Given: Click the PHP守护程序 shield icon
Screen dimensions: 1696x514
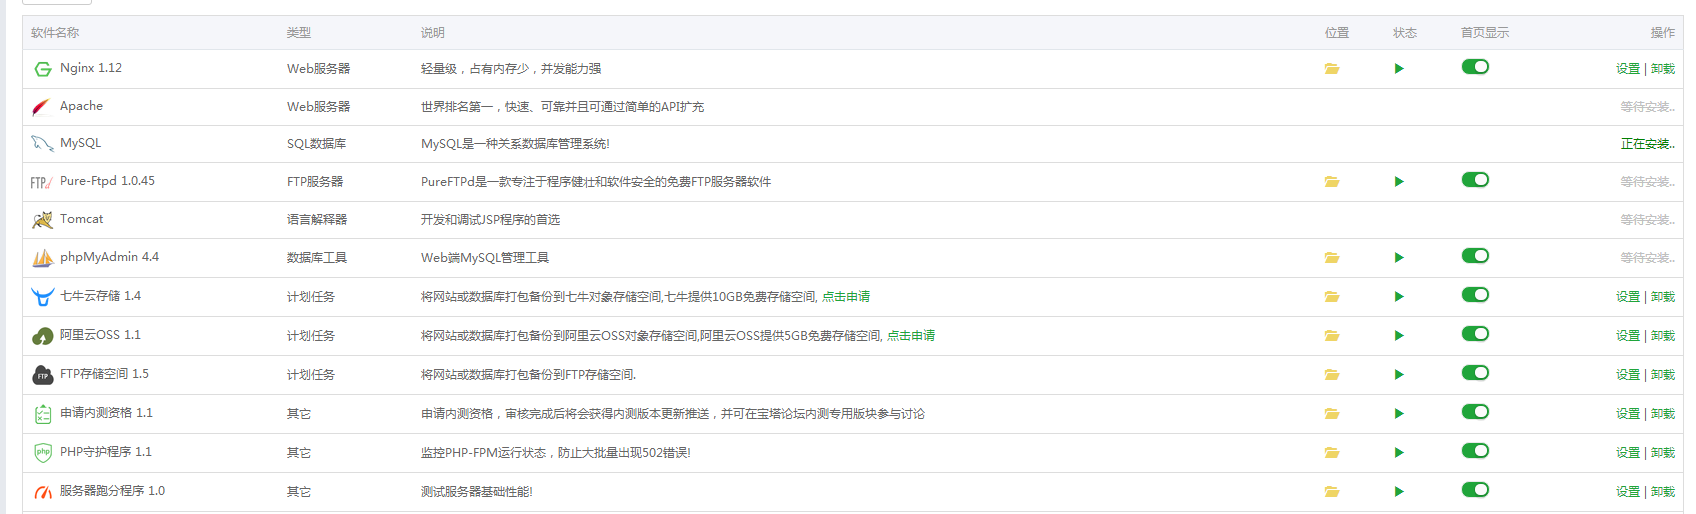Looking at the screenshot, I should 42,453.
